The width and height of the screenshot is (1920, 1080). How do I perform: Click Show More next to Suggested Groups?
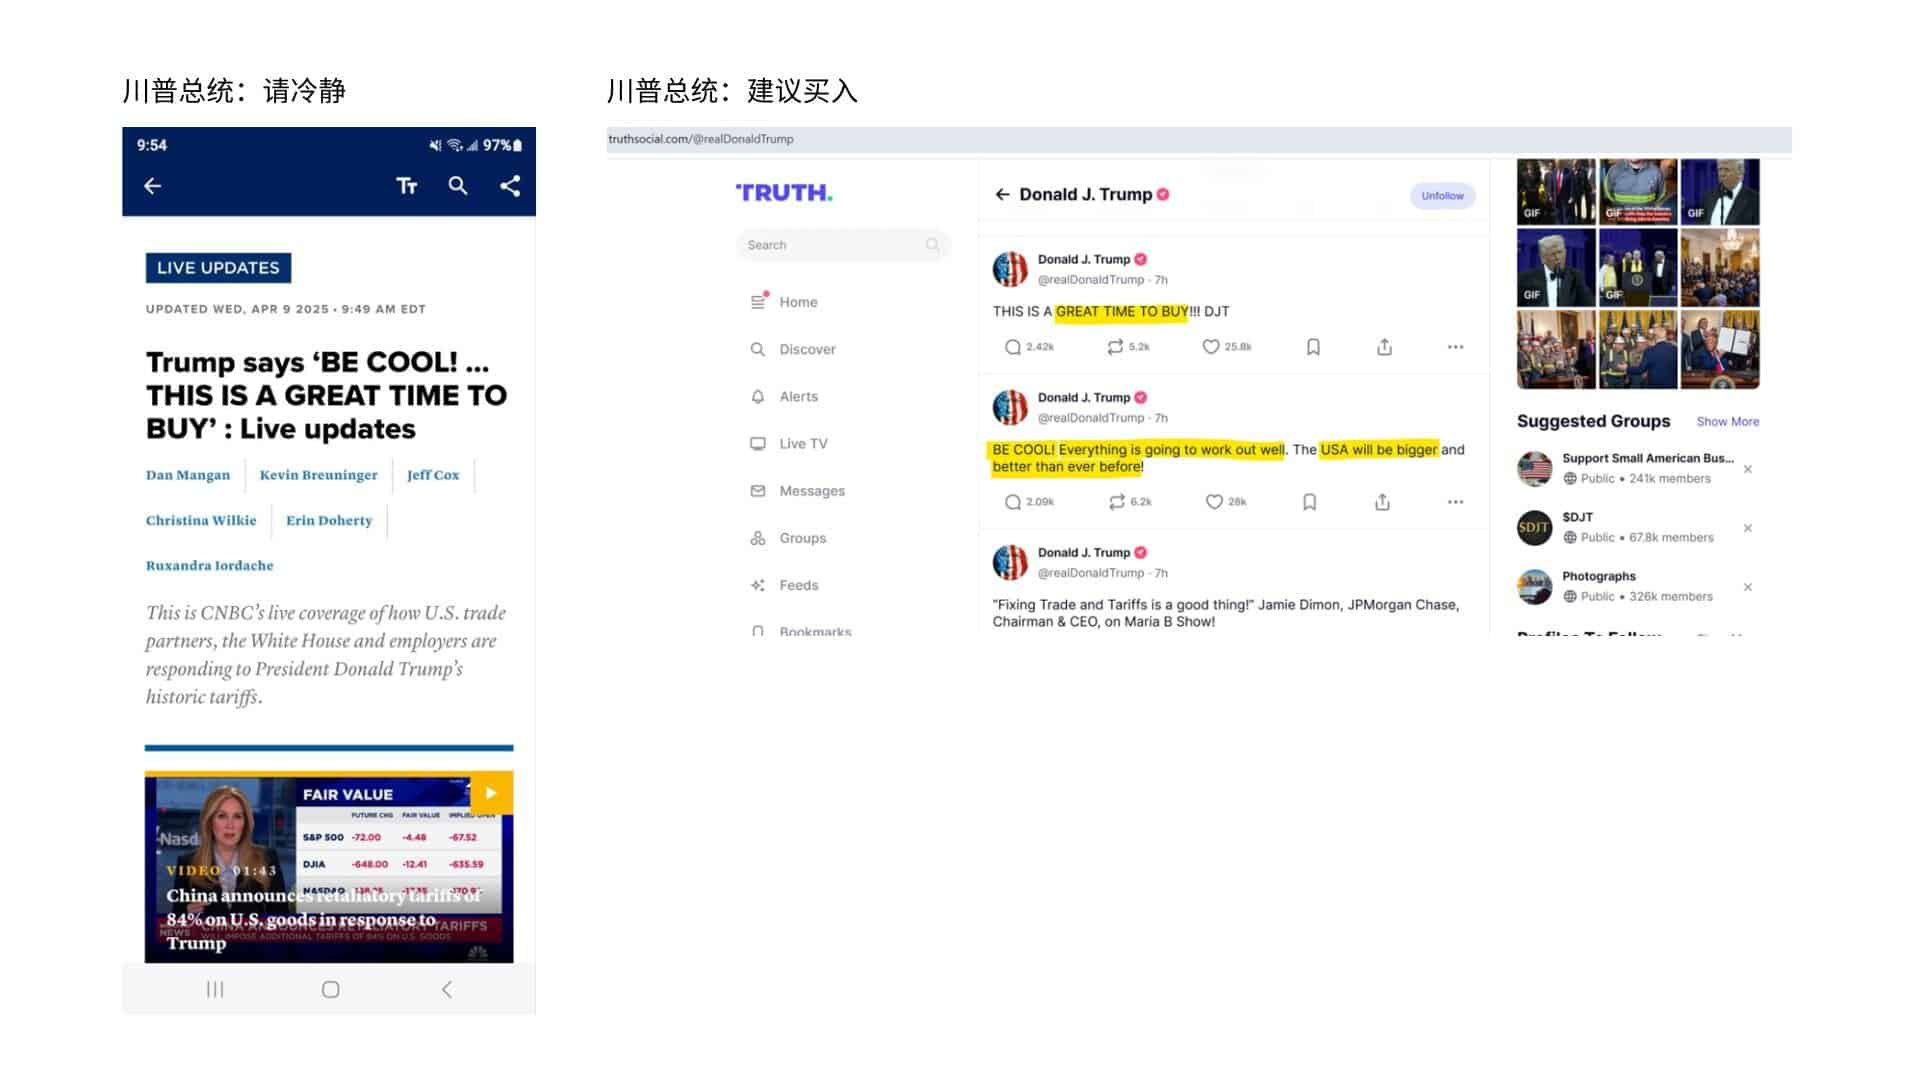click(x=1727, y=422)
